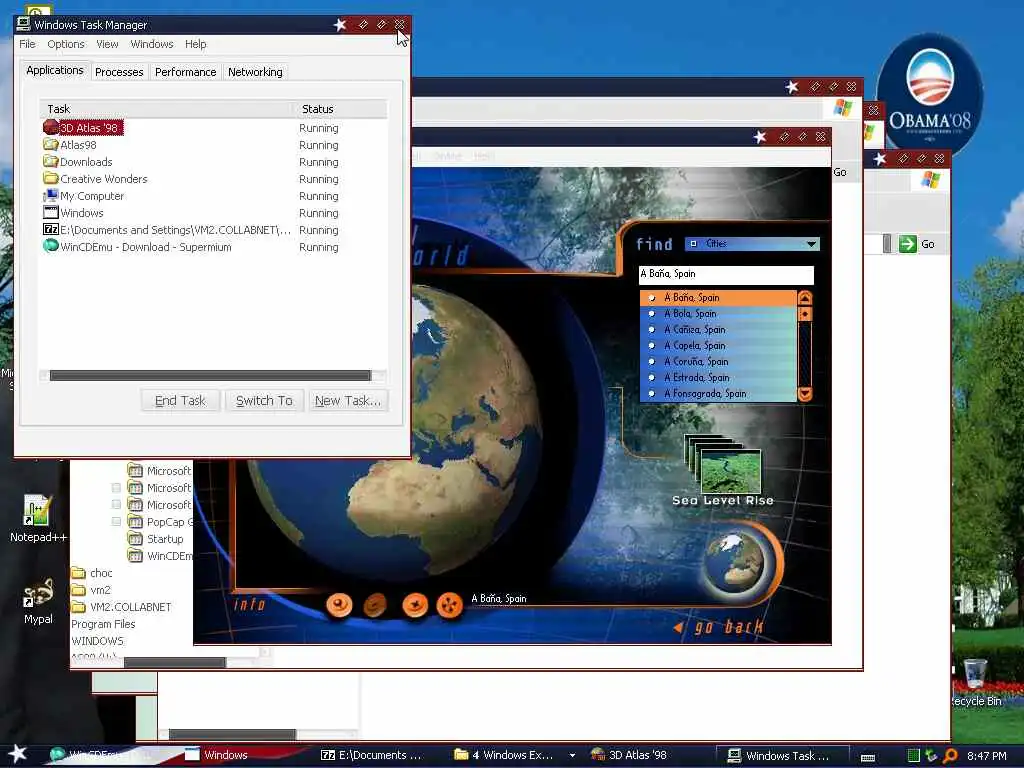
Task: Switch to E:\Documents 7z taskbar button
Action: point(371,755)
